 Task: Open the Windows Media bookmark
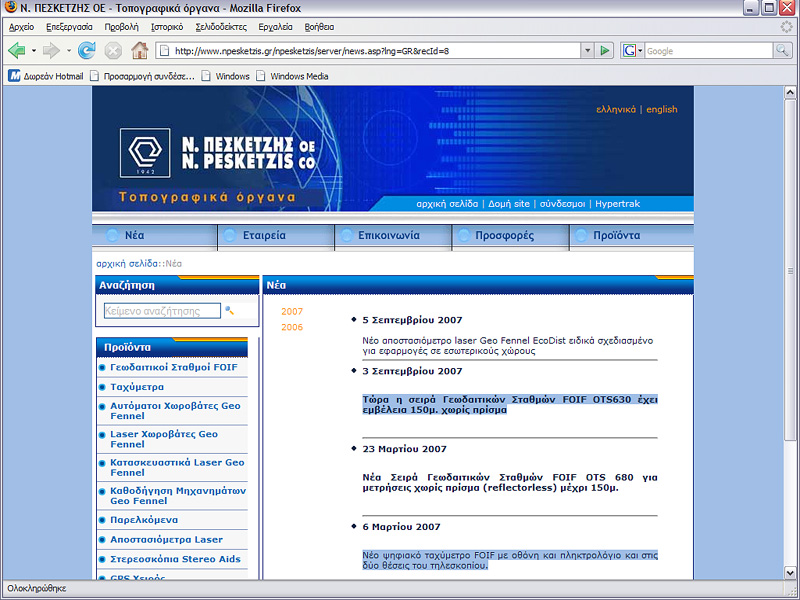coord(293,76)
